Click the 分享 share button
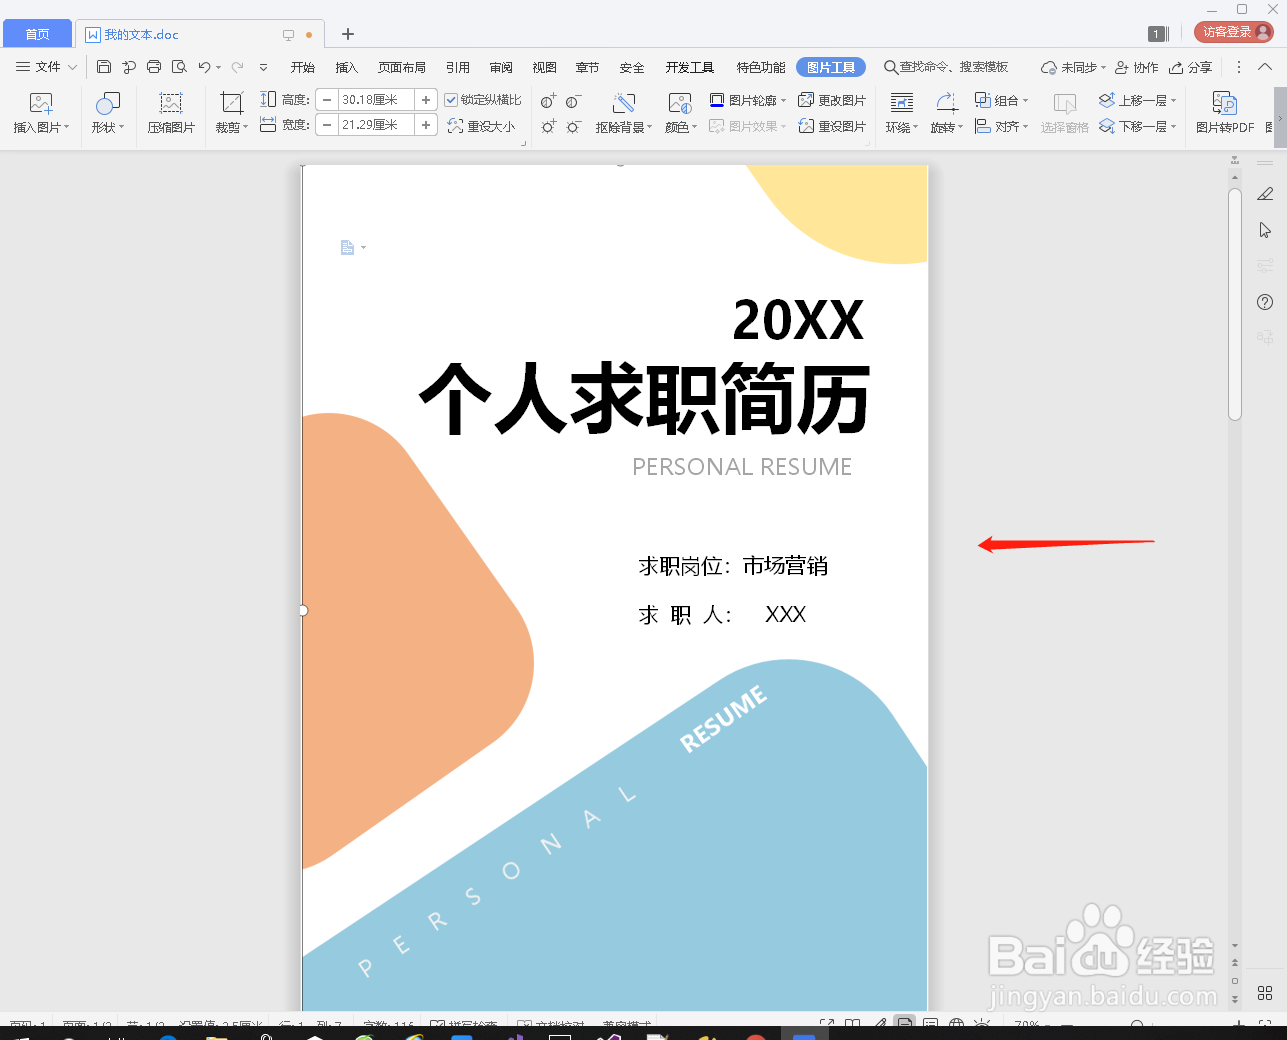 1192,66
